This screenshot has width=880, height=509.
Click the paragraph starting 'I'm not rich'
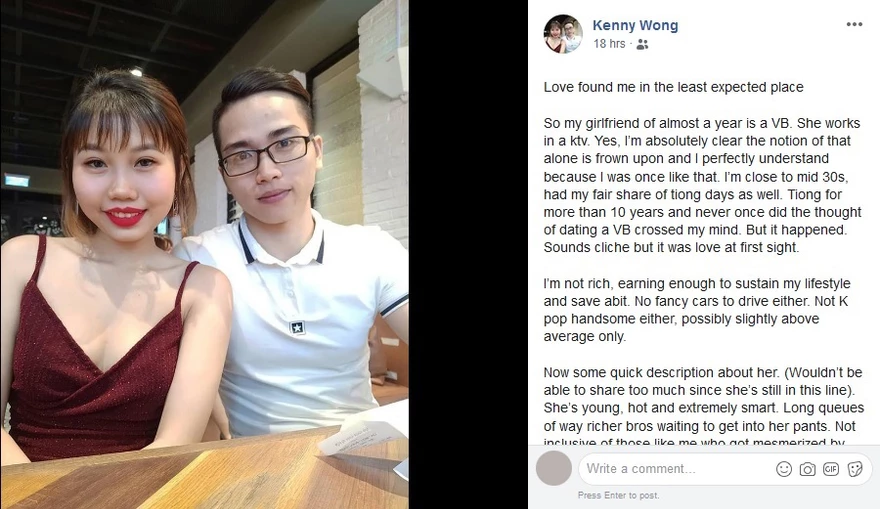click(x=696, y=310)
